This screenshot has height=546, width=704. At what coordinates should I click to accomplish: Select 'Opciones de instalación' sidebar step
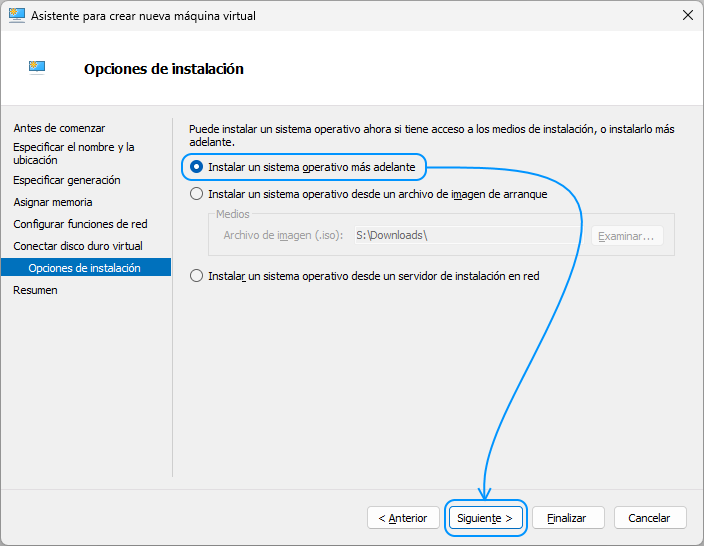tap(86, 268)
